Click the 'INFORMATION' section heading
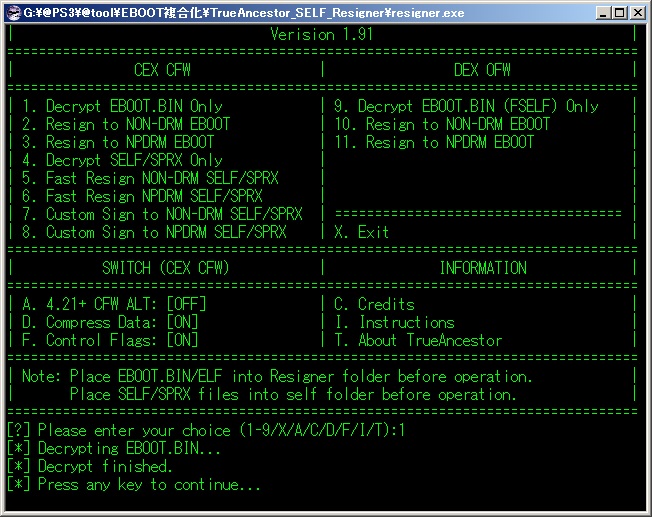Viewport: 652px width, 517px height. point(483,268)
